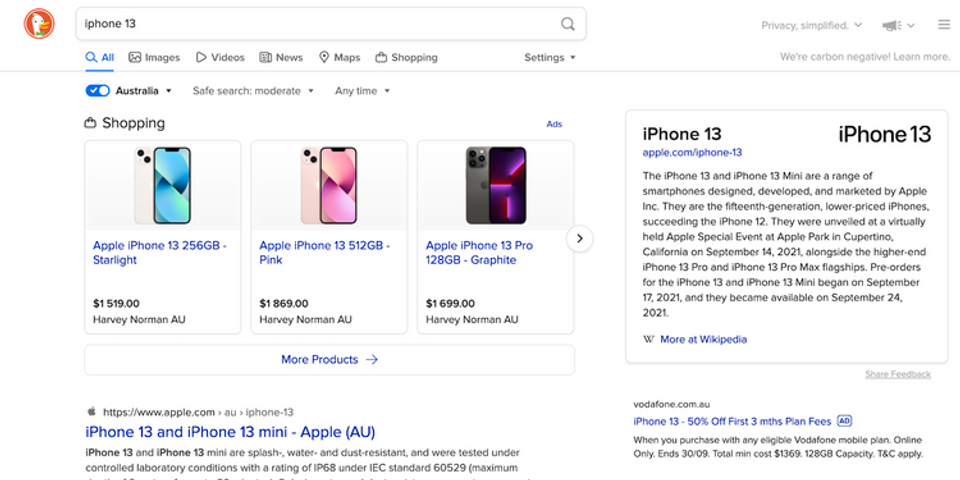
Task: Switch to the Images tab
Action: coord(154,58)
